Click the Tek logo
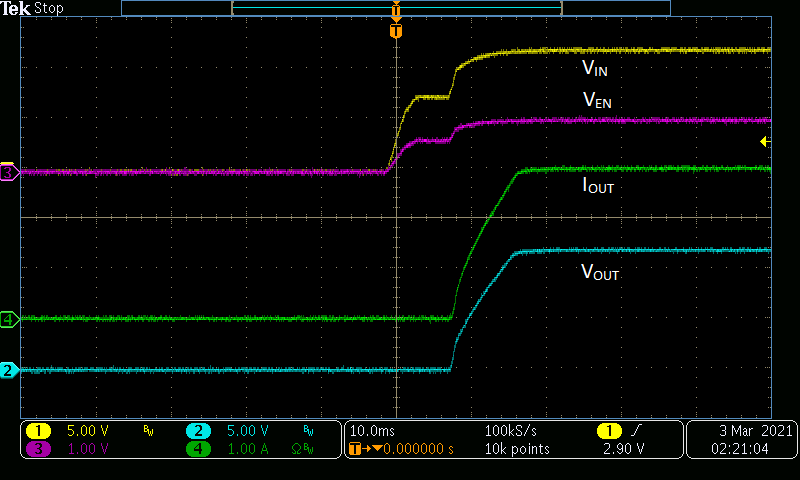Screen dimensions: 800x480 15,8
